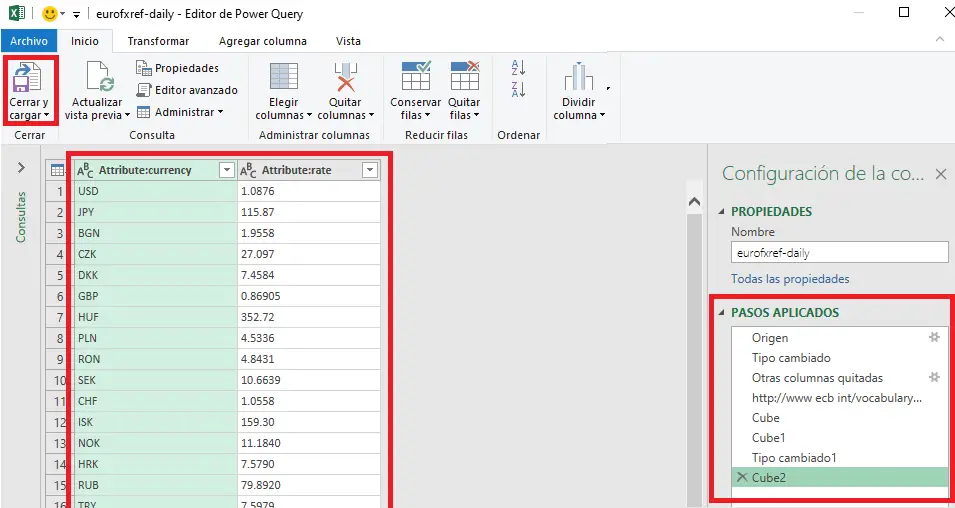Switch to the Agregar columna tab
Viewport: 955px width, 508px height.
263,41
